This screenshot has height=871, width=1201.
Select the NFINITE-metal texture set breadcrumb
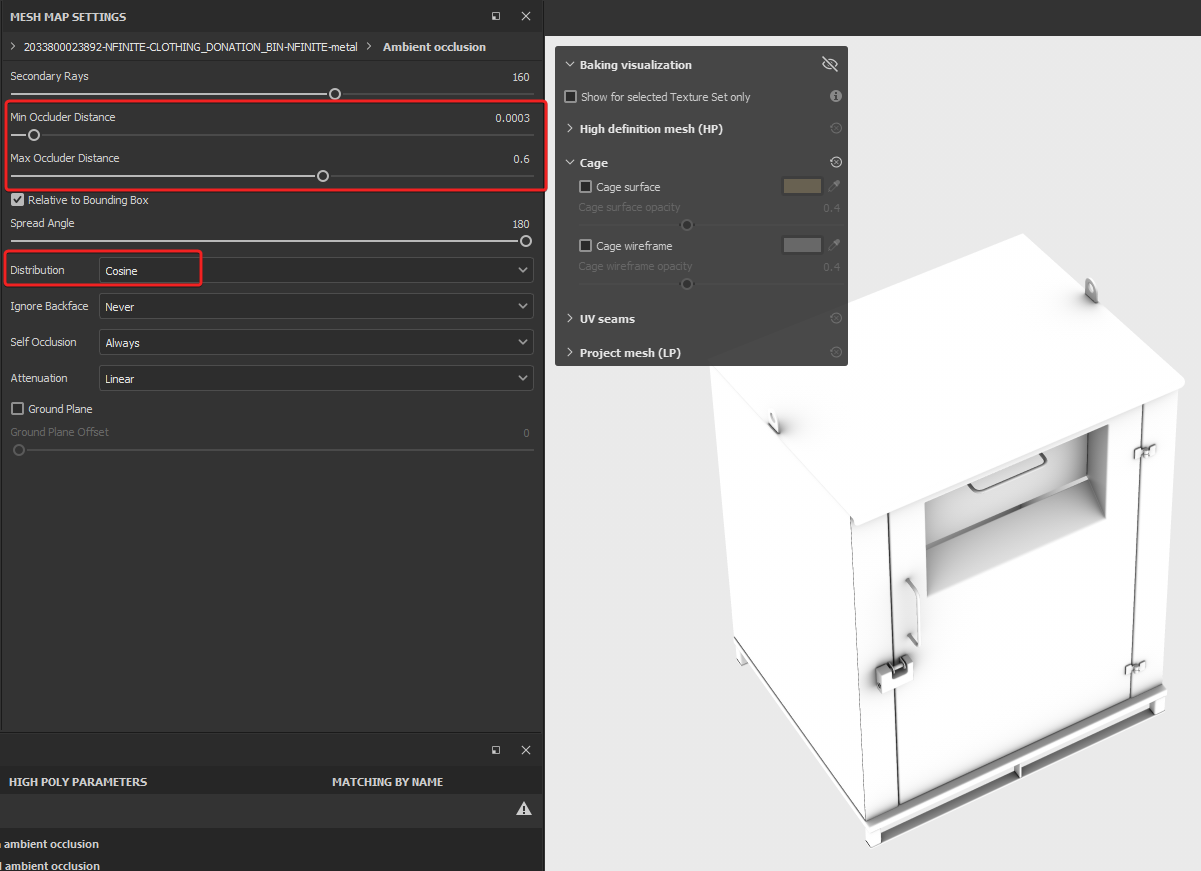pos(190,47)
